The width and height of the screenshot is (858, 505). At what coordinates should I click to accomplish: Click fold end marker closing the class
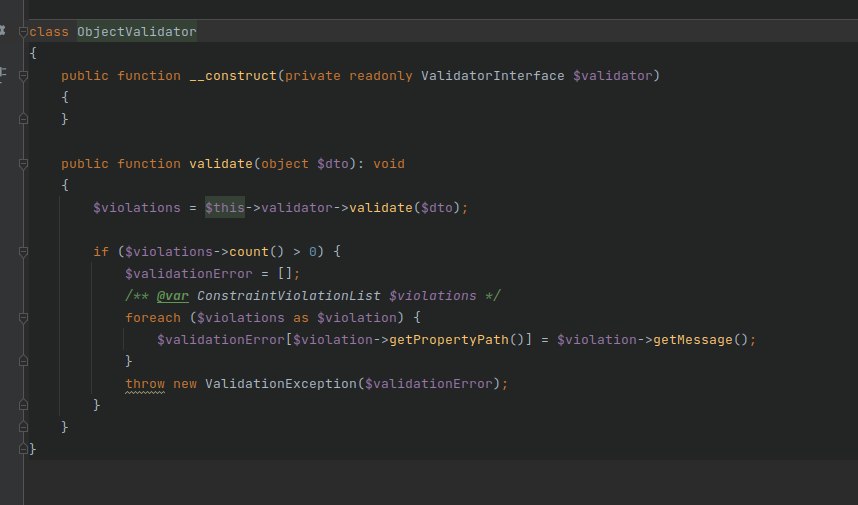click(23, 449)
